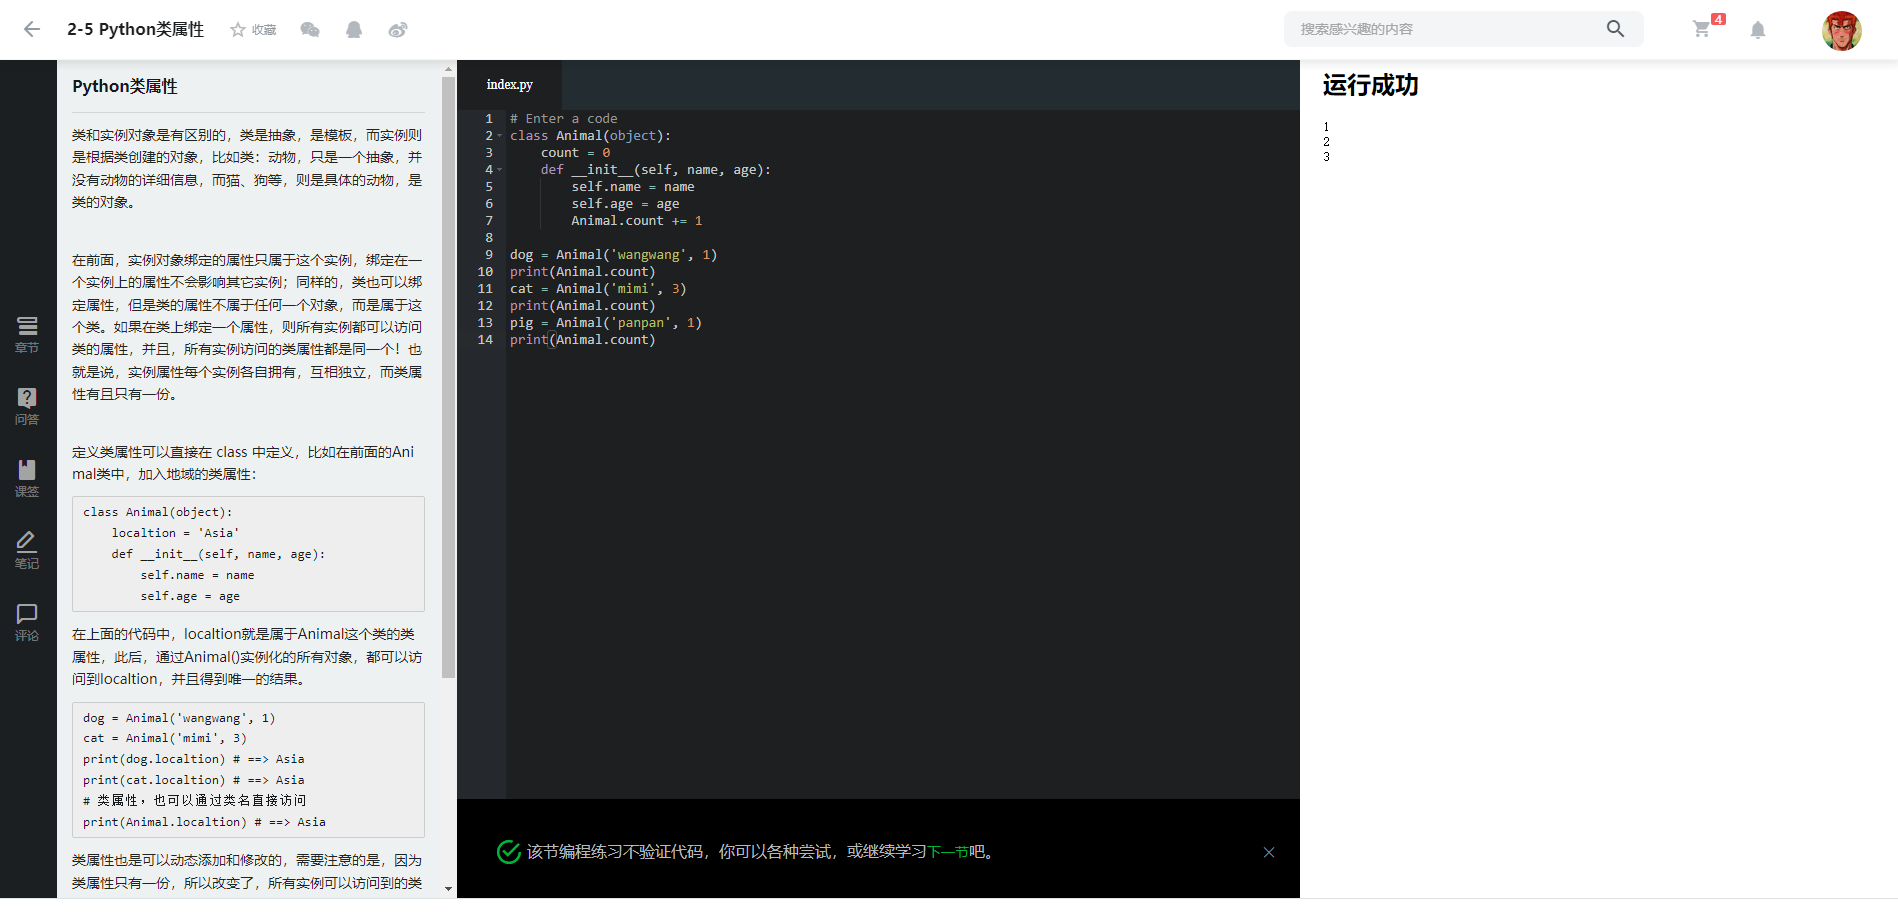Click output line showing 3
This screenshot has width=1898, height=922.
(1326, 157)
